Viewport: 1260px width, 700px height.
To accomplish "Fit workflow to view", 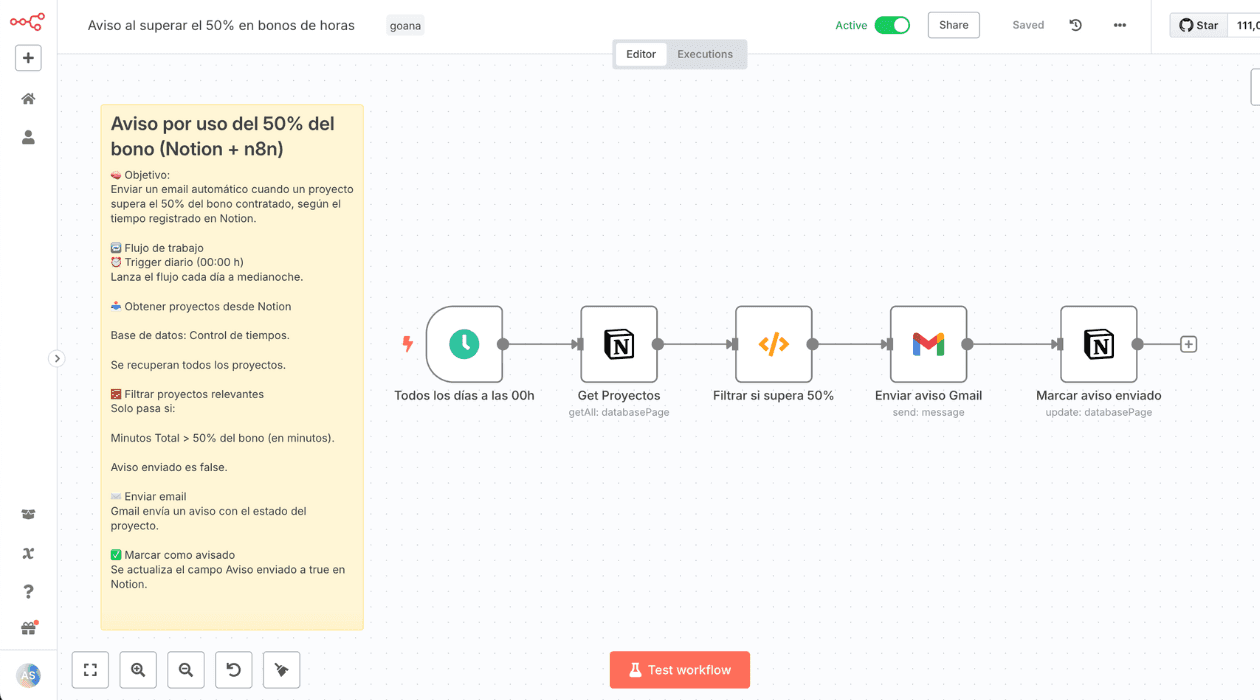I will coord(90,669).
